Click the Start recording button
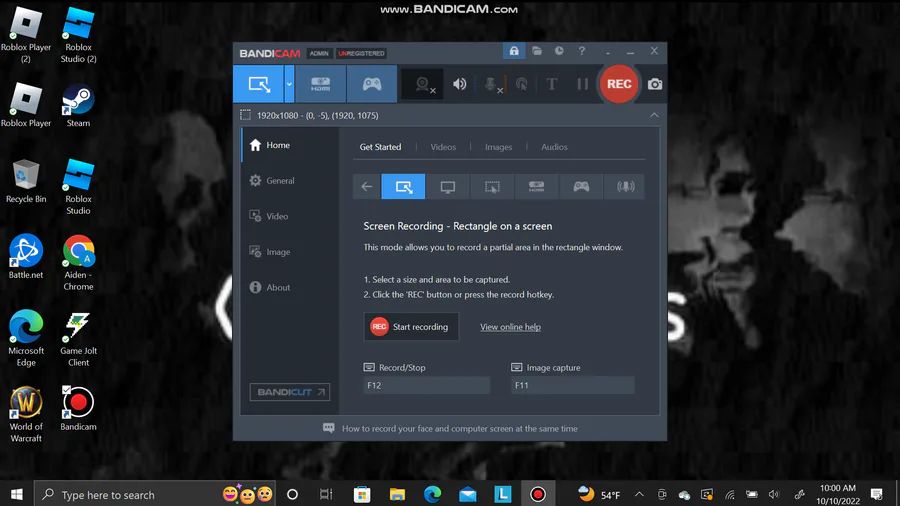Viewport: 900px width, 506px height. coord(411,326)
